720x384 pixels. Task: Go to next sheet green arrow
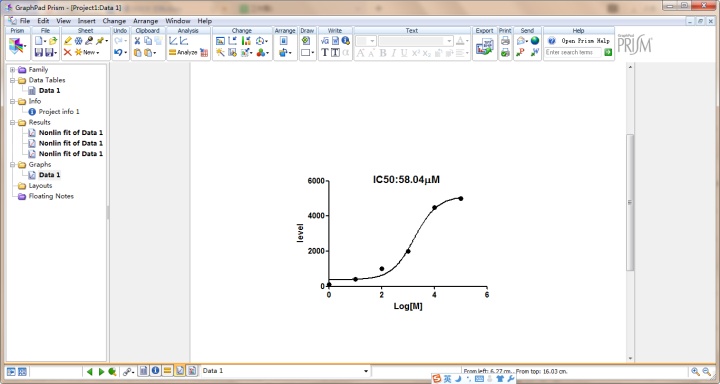click(x=101, y=371)
